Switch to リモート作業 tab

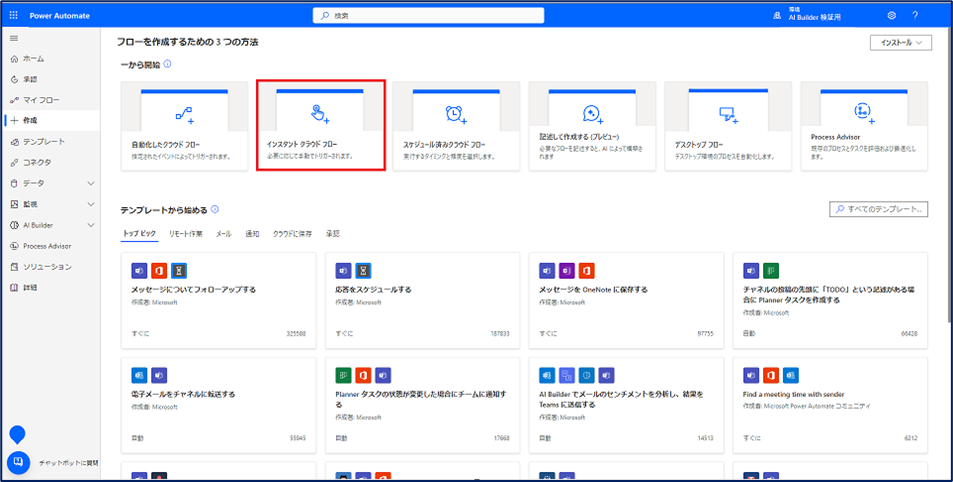pos(186,234)
